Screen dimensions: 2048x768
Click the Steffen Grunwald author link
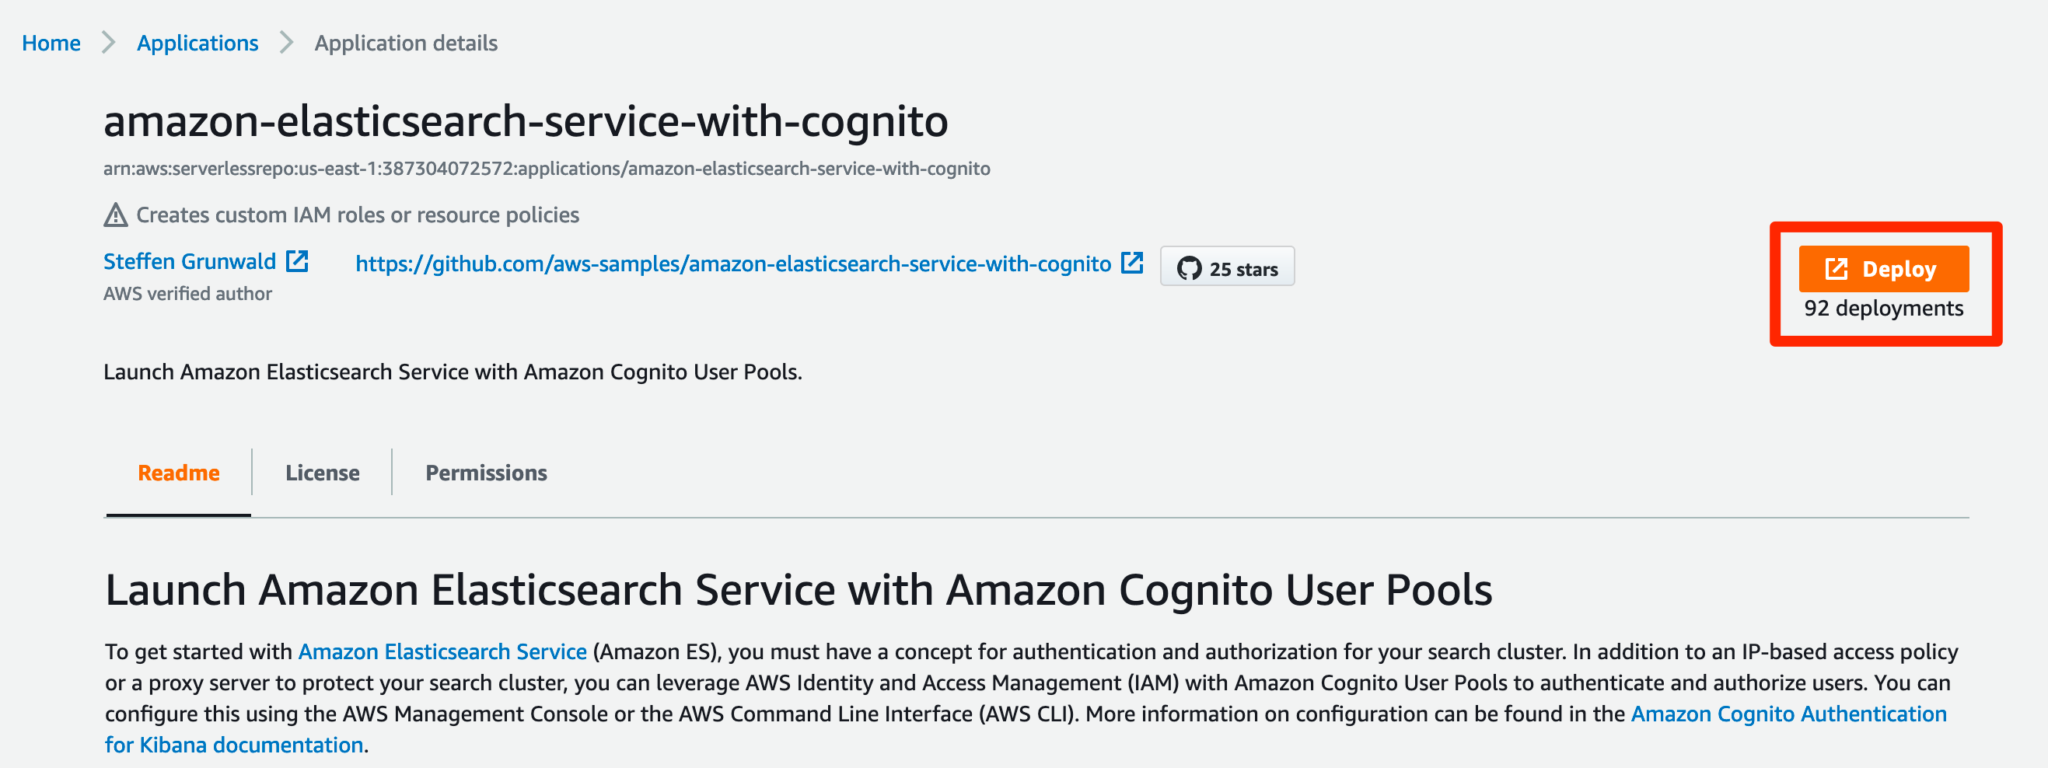189,261
